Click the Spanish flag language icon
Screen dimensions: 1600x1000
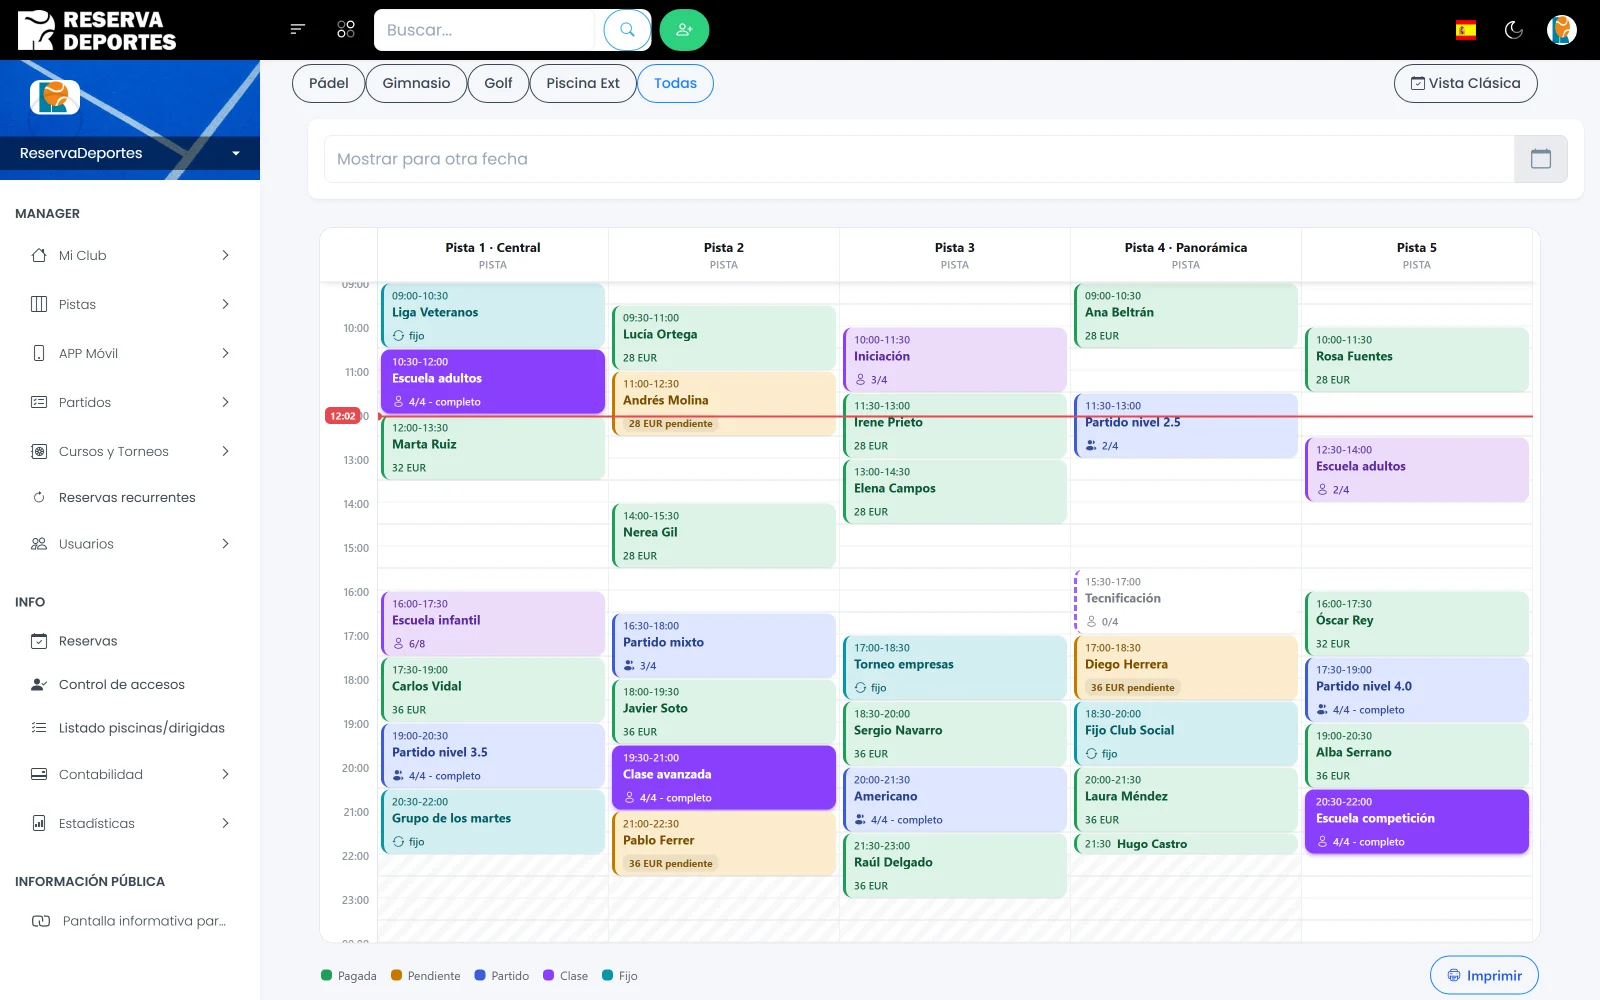(1466, 30)
